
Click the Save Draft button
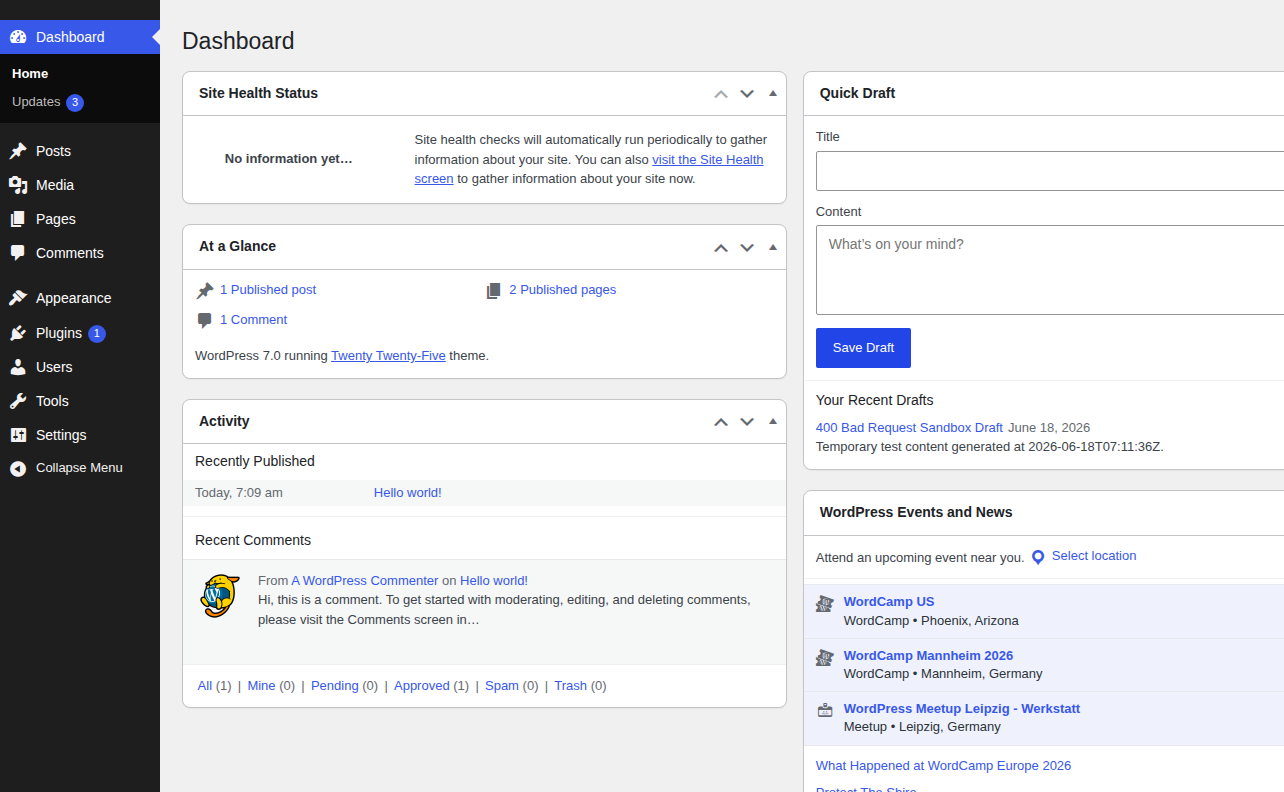tap(863, 348)
